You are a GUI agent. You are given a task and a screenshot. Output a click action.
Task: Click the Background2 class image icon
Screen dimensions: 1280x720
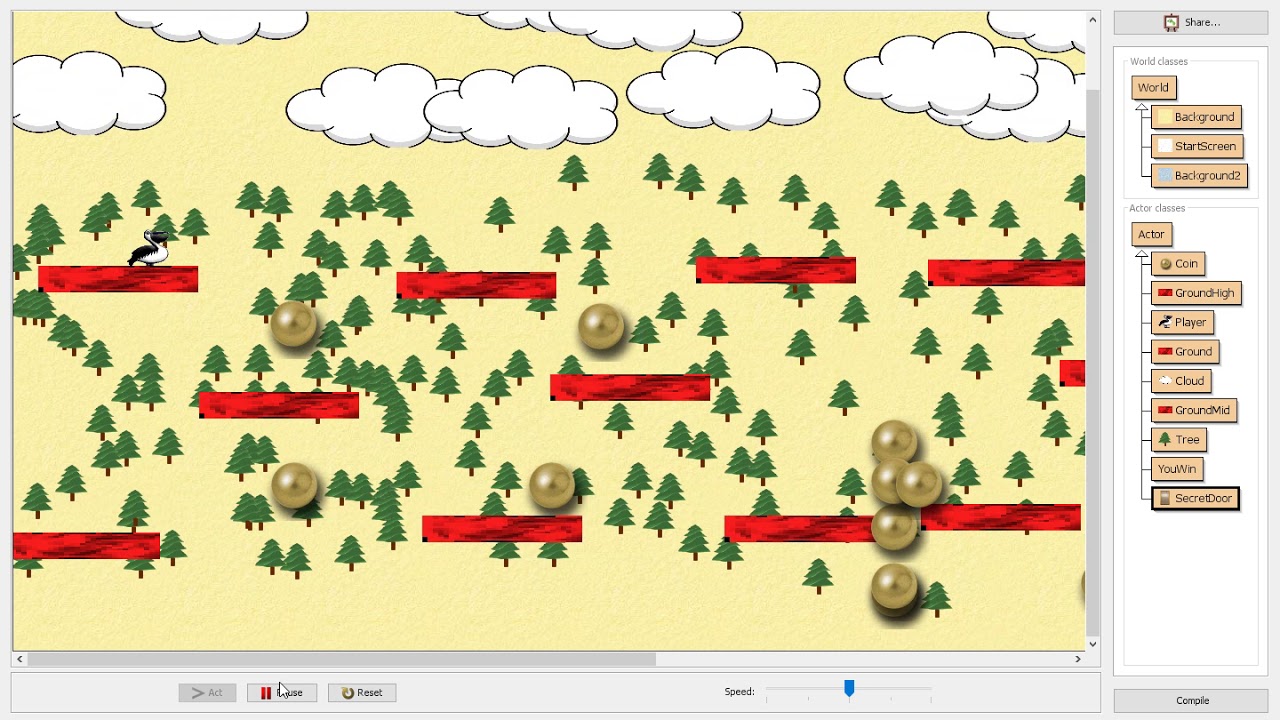click(1165, 175)
